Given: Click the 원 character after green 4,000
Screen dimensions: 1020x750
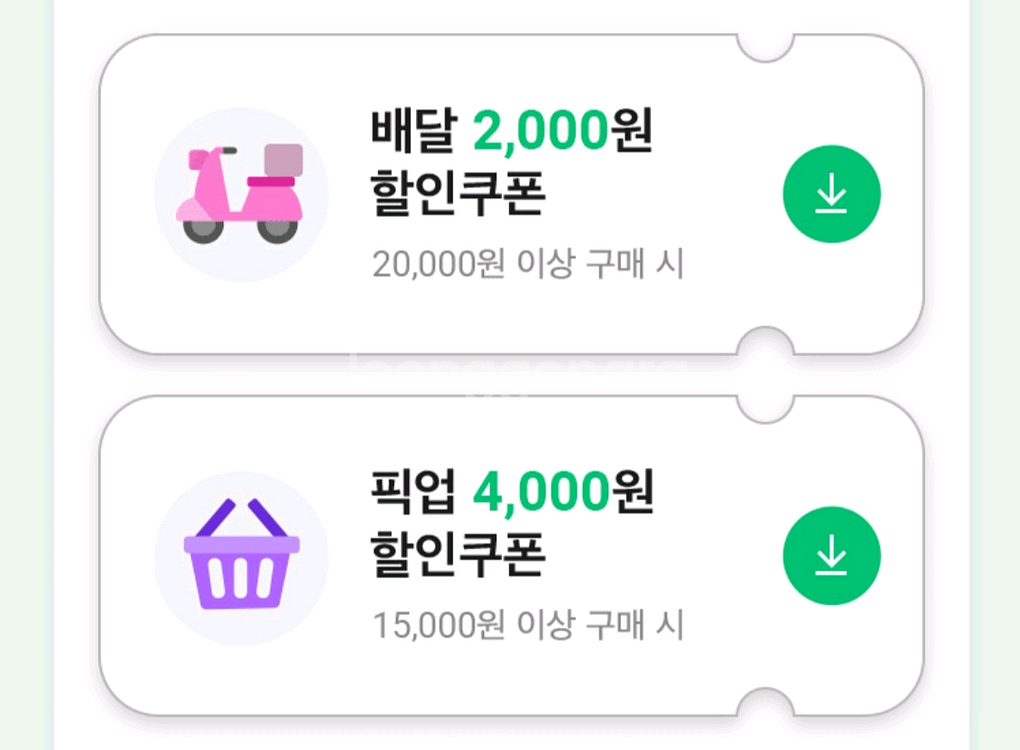Looking at the screenshot, I should 632,491.
